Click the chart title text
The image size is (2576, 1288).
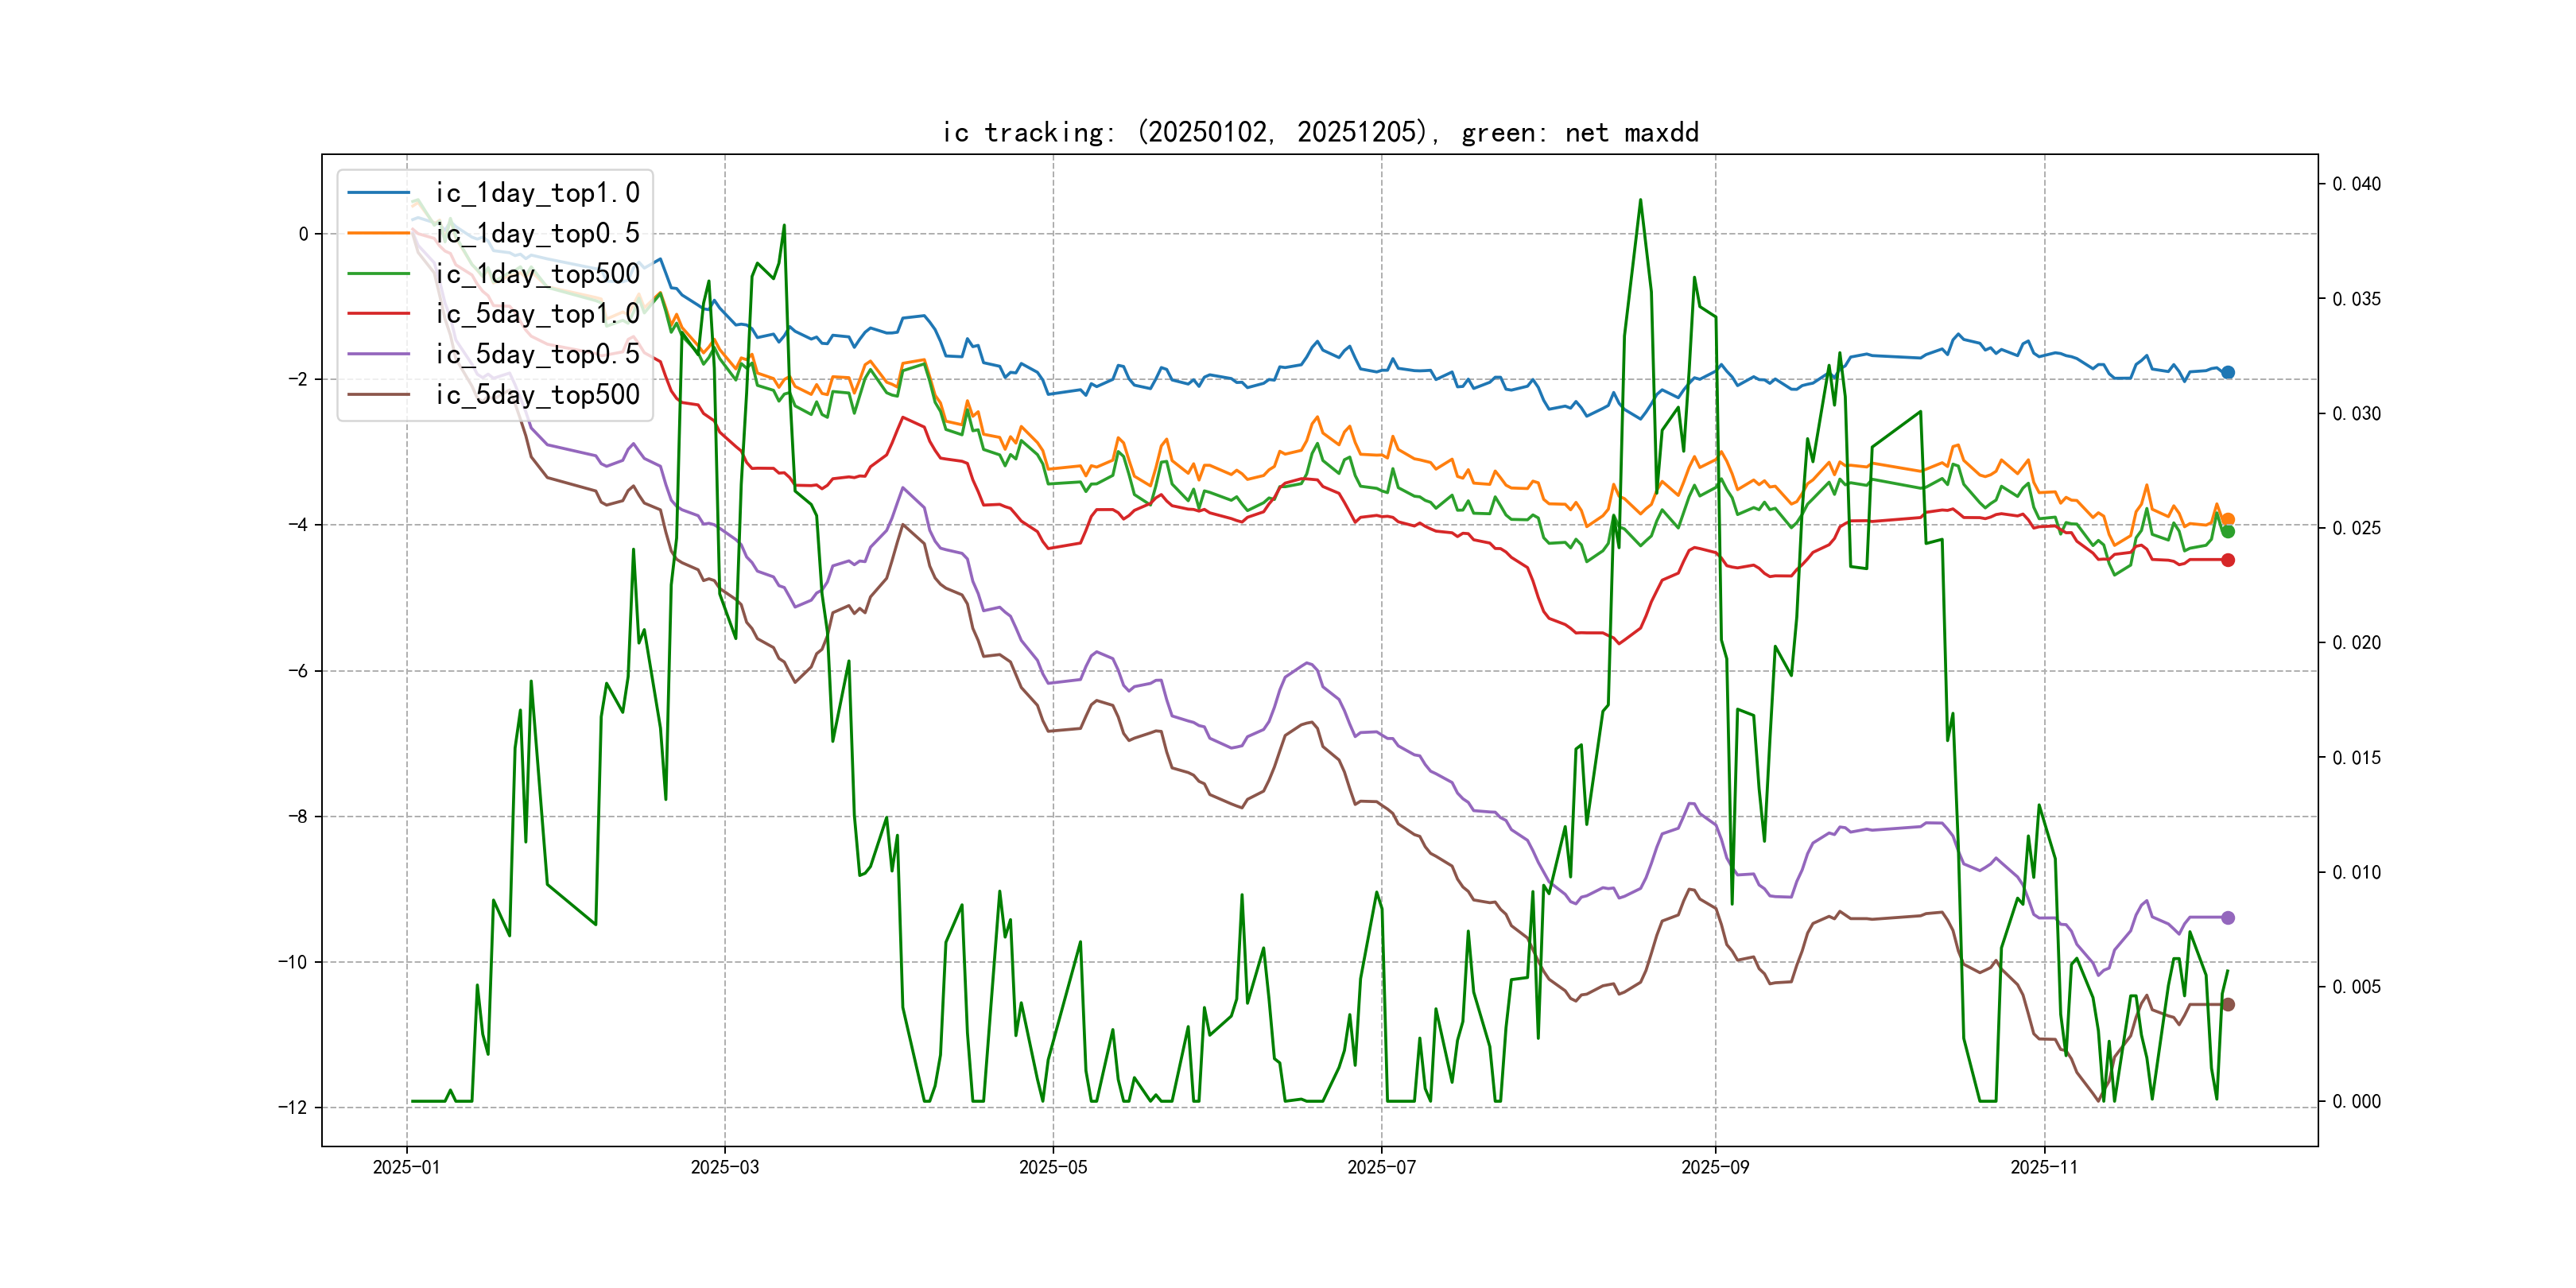[x=1320, y=132]
